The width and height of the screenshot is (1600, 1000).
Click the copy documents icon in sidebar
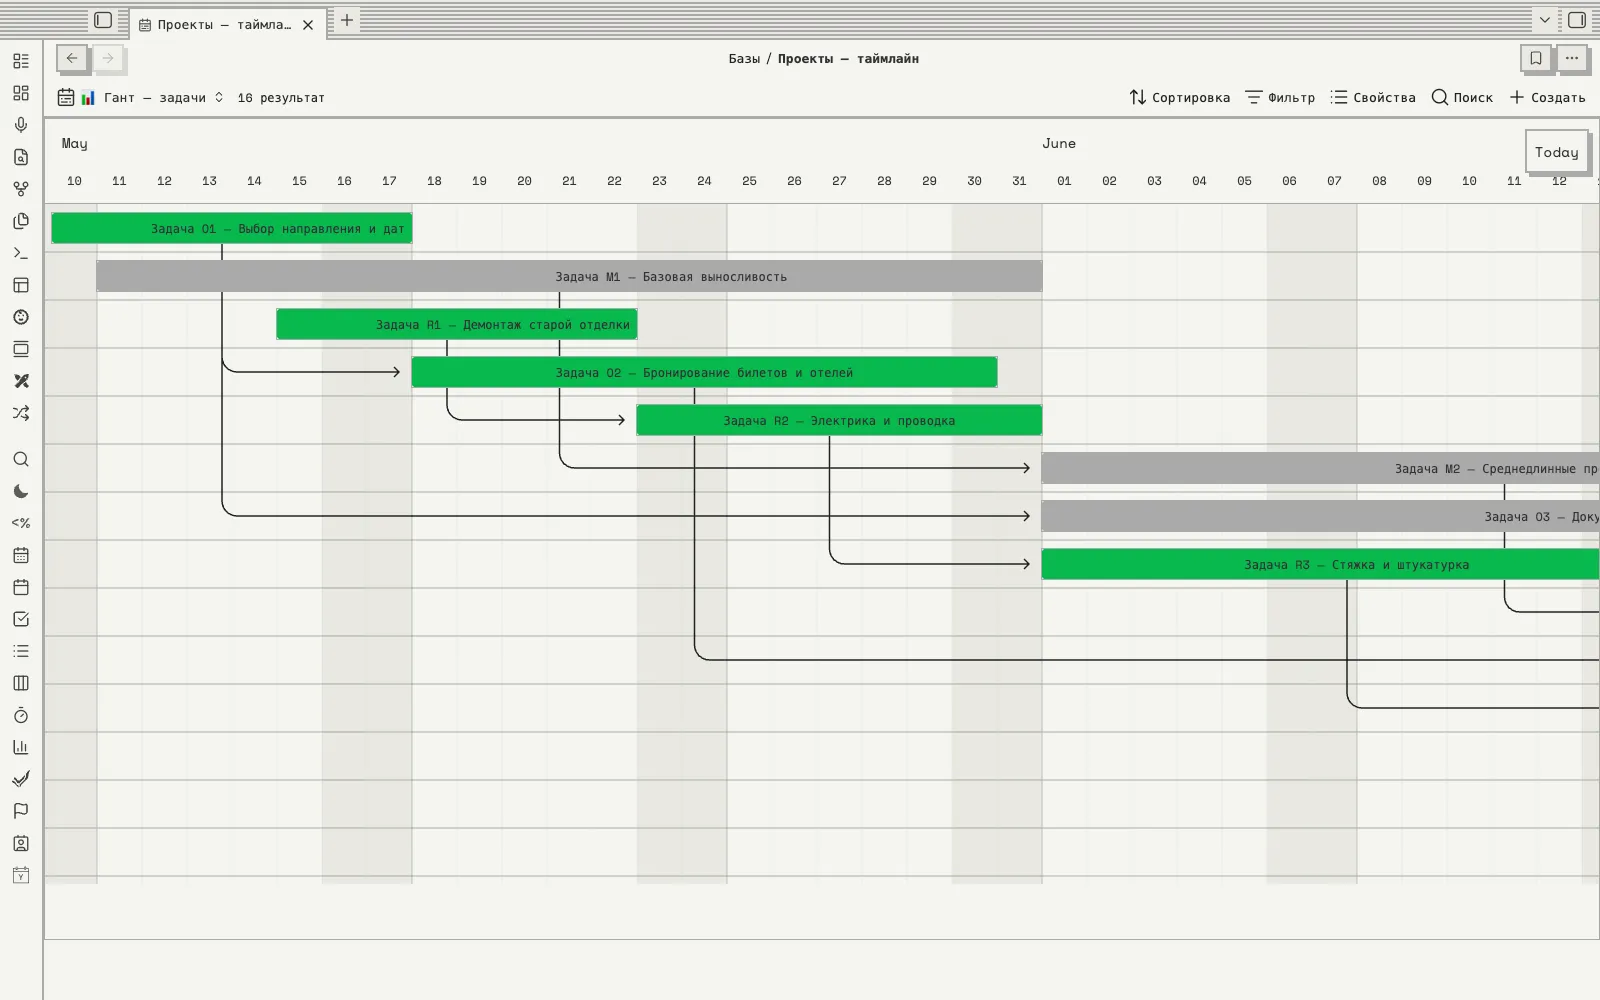21,221
